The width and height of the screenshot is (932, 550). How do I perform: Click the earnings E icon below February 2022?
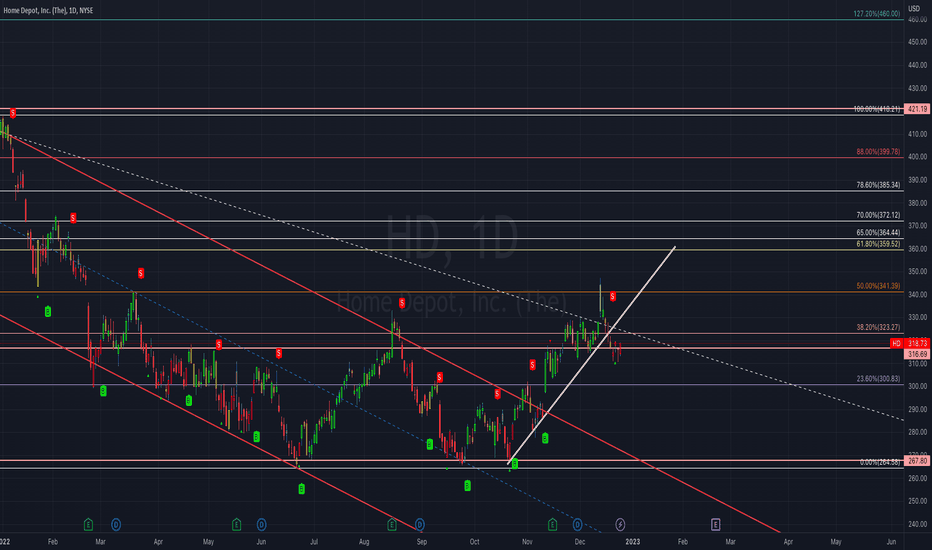[x=88, y=524]
